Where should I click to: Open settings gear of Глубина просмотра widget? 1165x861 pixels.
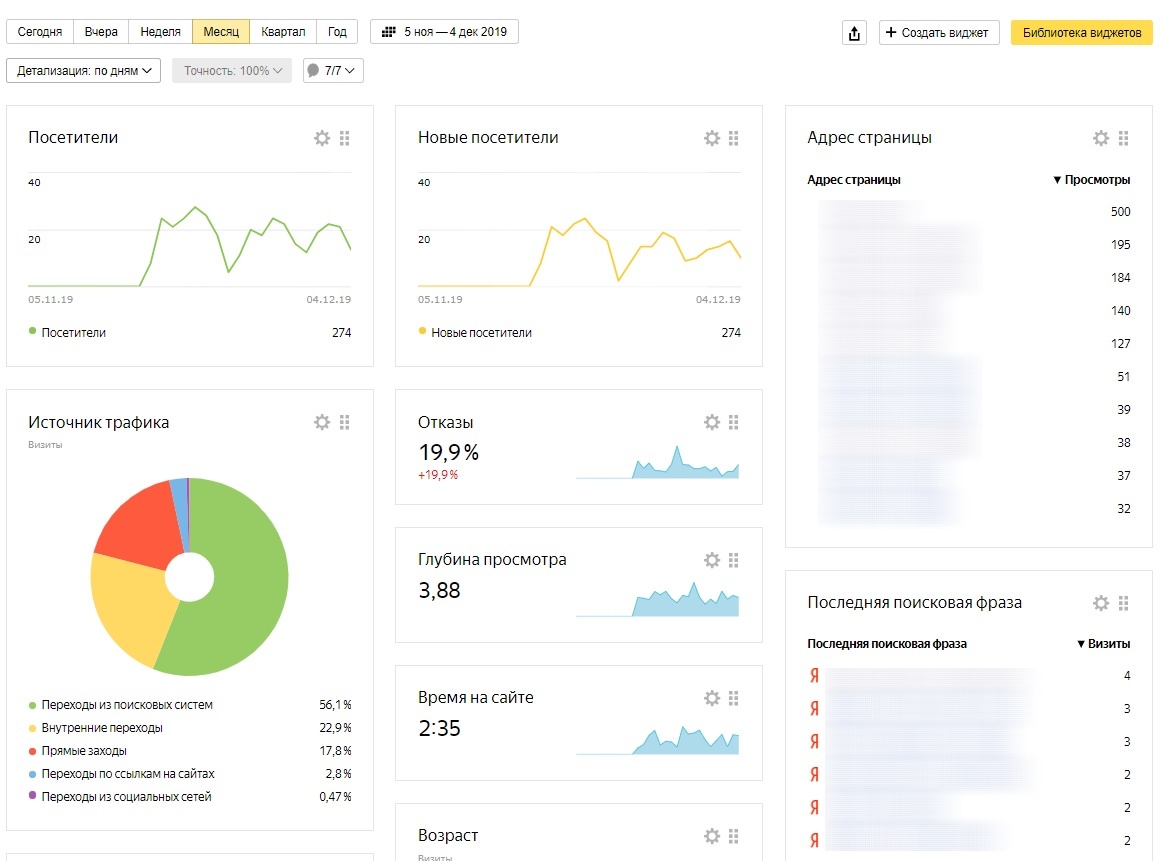[x=712, y=560]
